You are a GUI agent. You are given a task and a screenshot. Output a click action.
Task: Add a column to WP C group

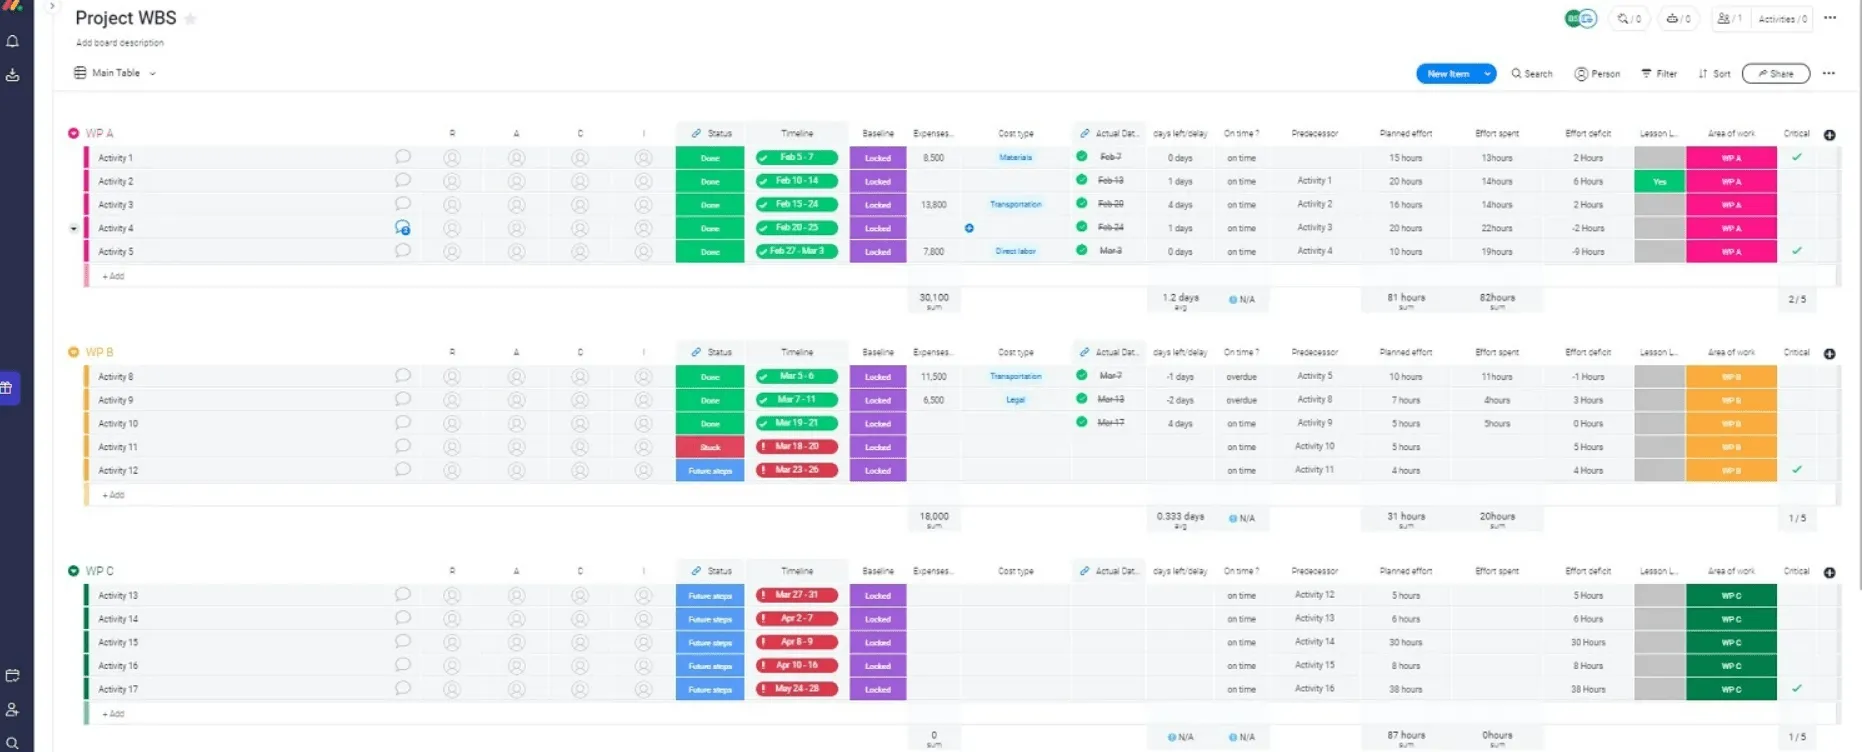(x=1829, y=573)
